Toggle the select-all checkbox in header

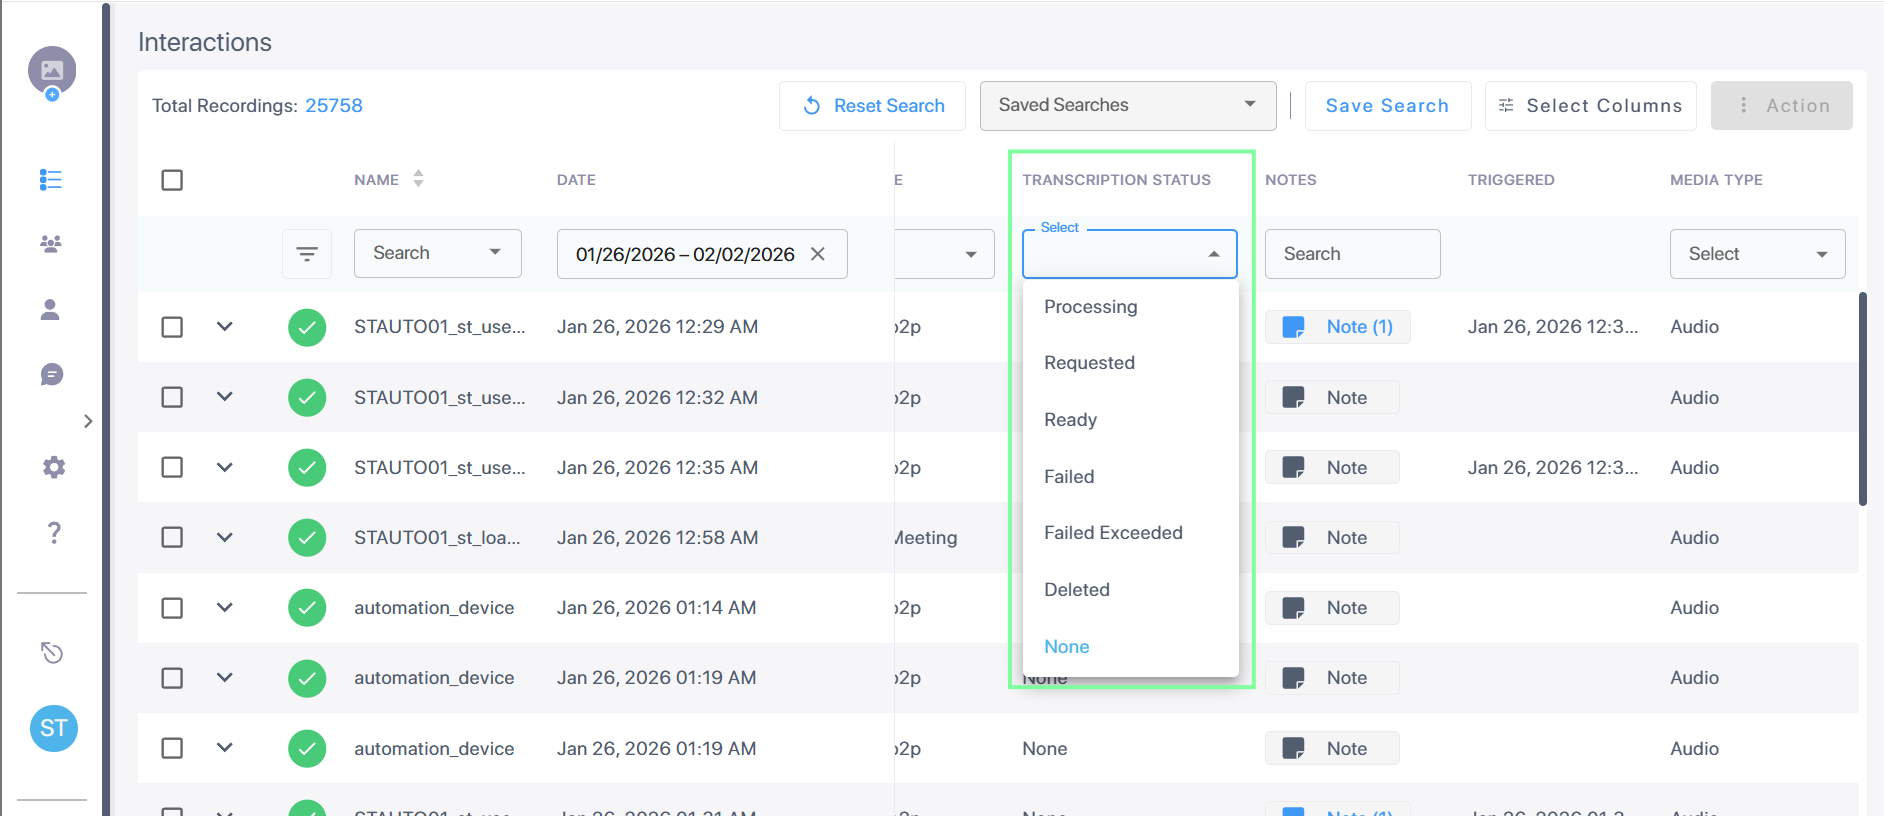(172, 180)
